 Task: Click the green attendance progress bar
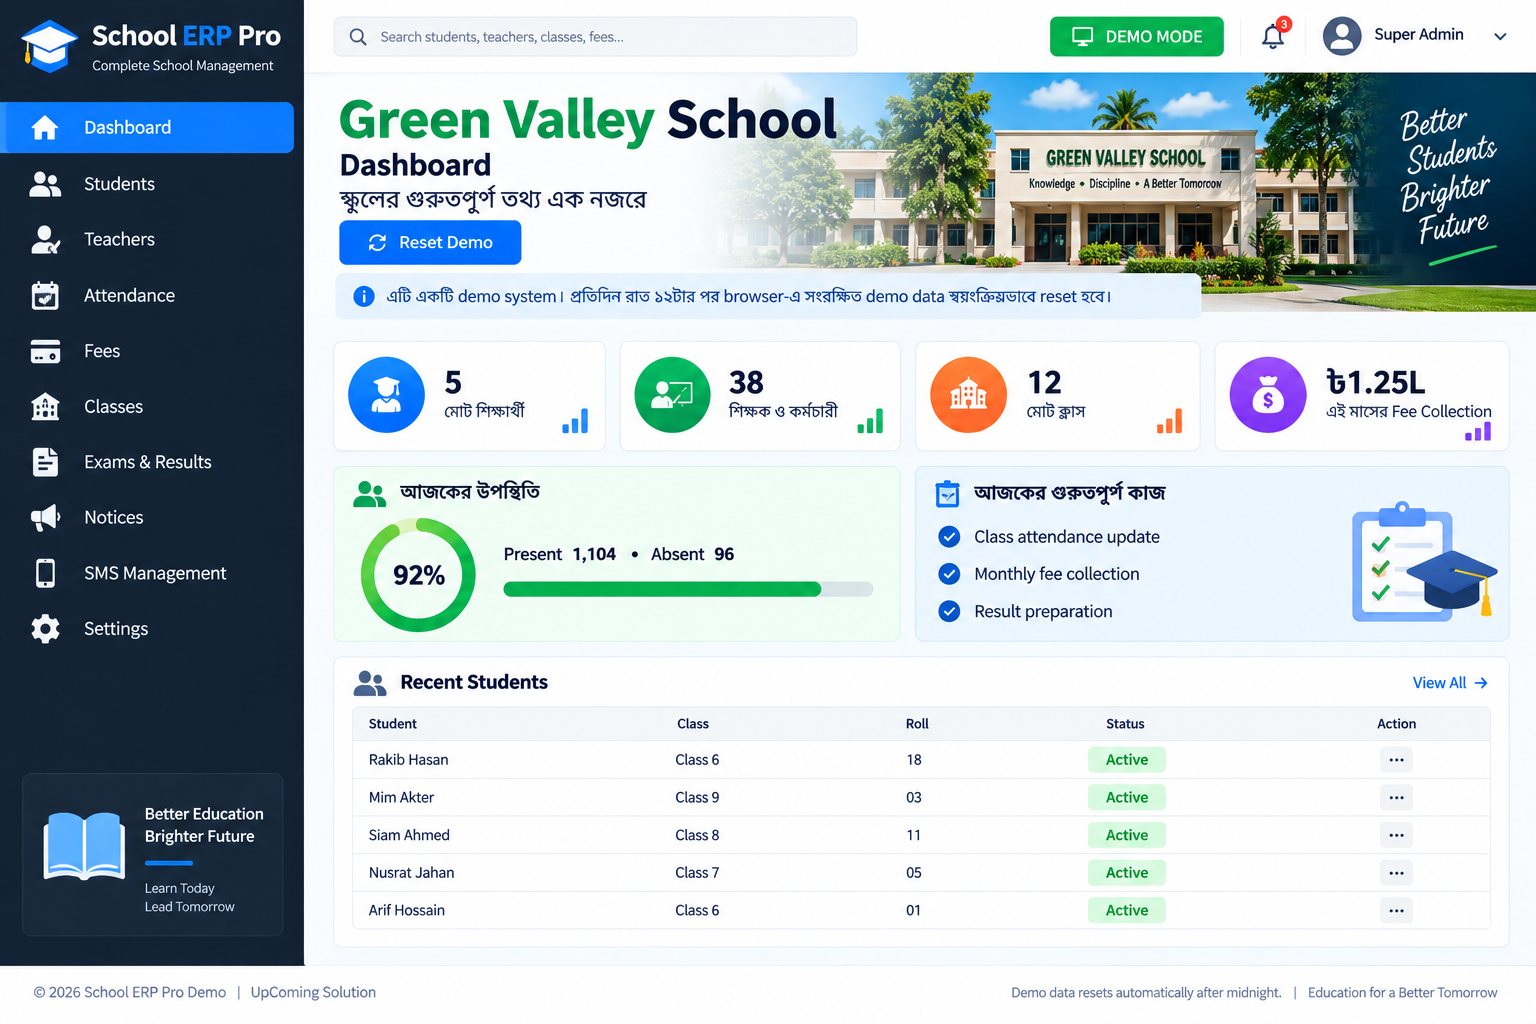coord(688,589)
